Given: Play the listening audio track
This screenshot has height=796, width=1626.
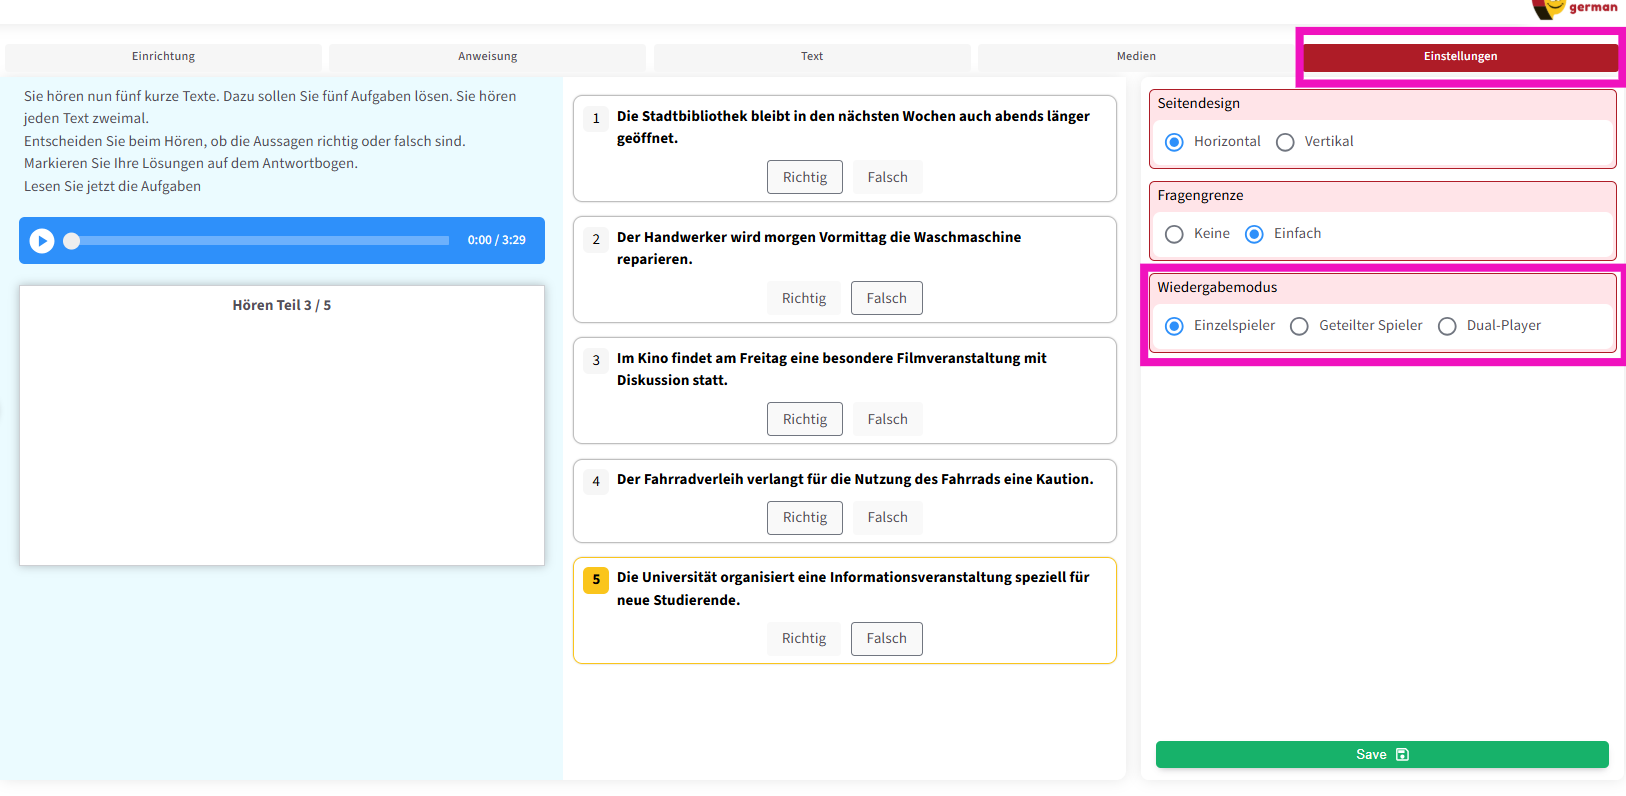Looking at the screenshot, I should [x=42, y=241].
